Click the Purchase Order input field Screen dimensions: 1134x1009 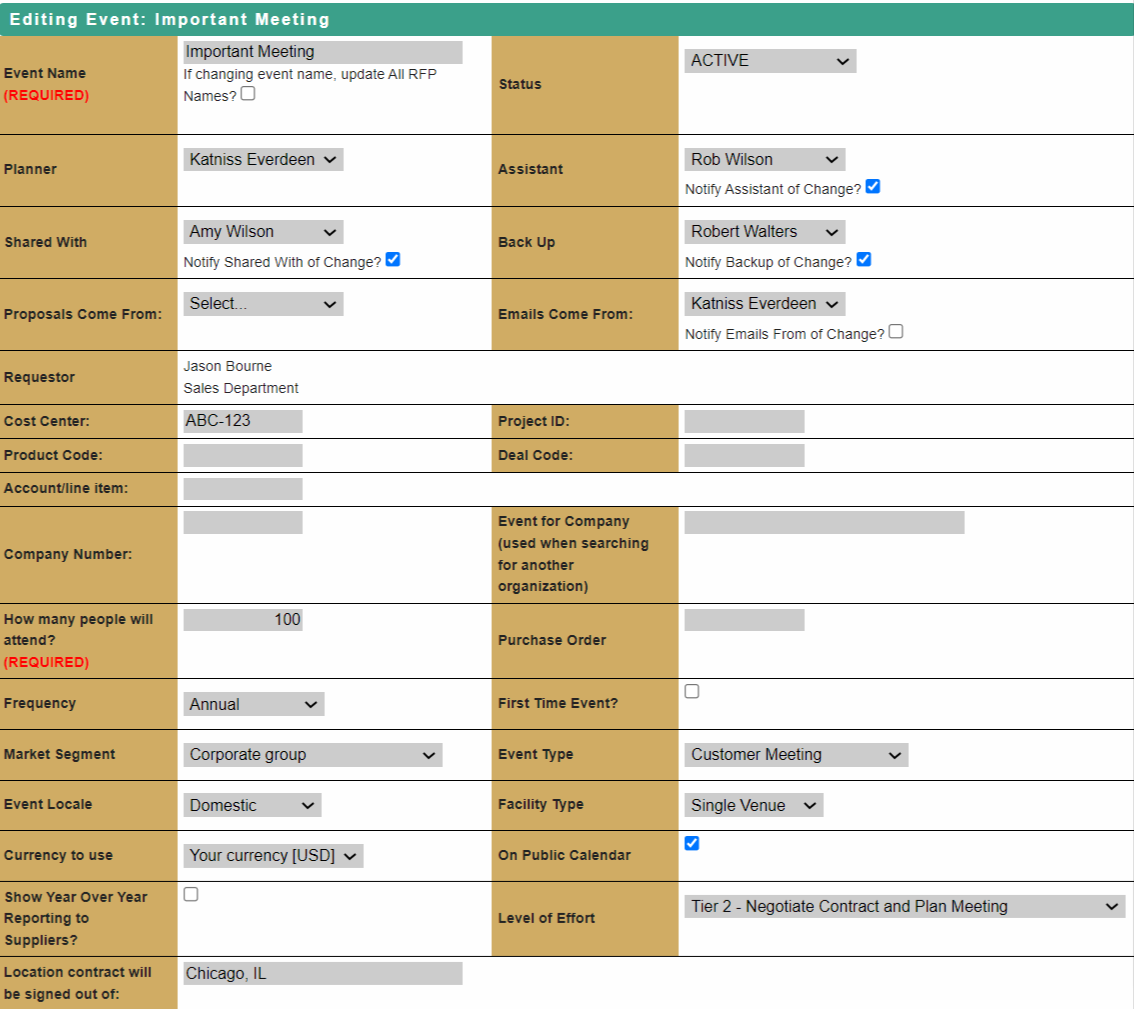coord(744,620)
